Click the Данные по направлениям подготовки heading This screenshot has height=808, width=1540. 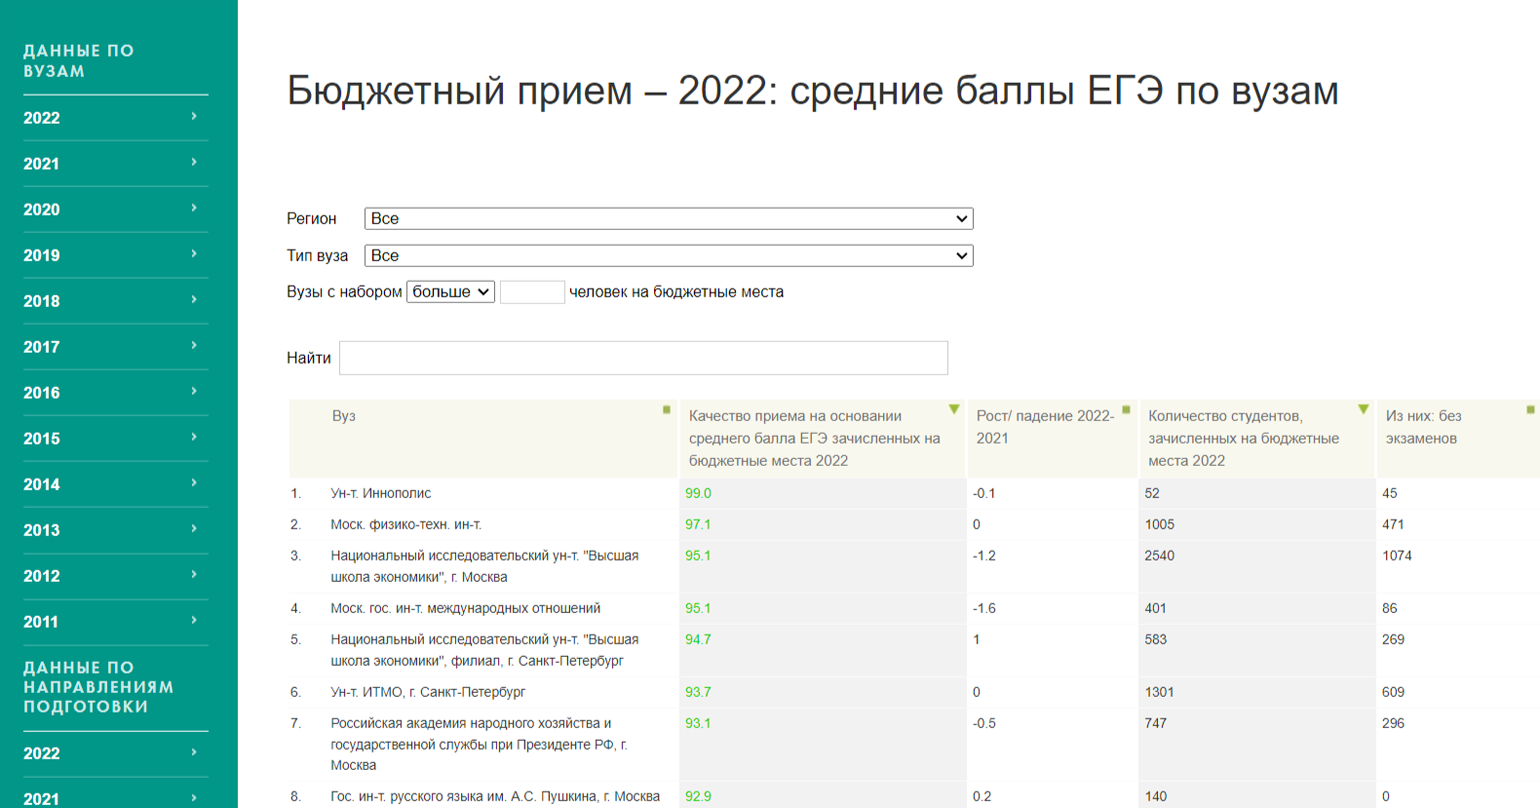[99, 687]
